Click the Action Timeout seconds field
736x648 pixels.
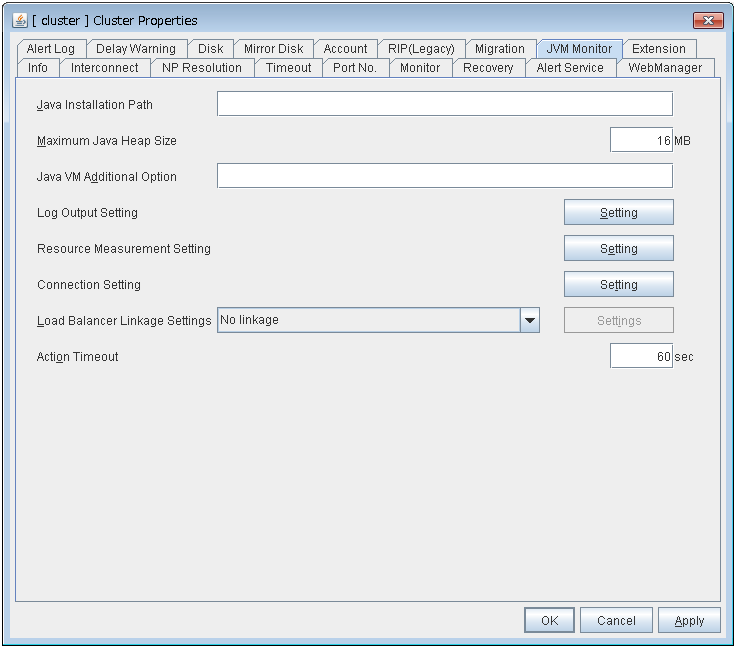click(x=641, y=356)
